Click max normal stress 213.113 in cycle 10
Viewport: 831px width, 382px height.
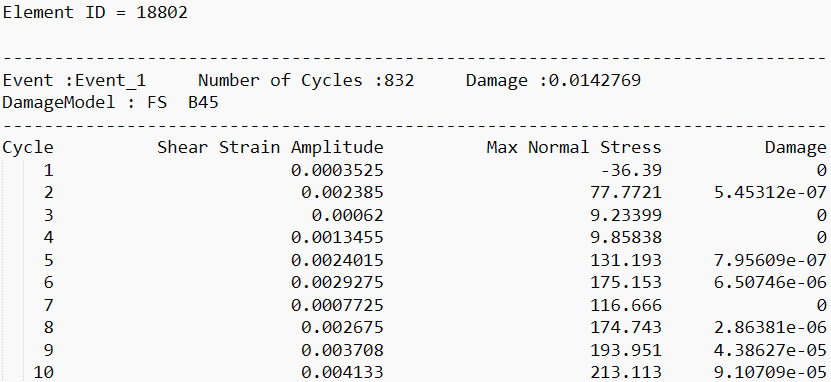626,372
